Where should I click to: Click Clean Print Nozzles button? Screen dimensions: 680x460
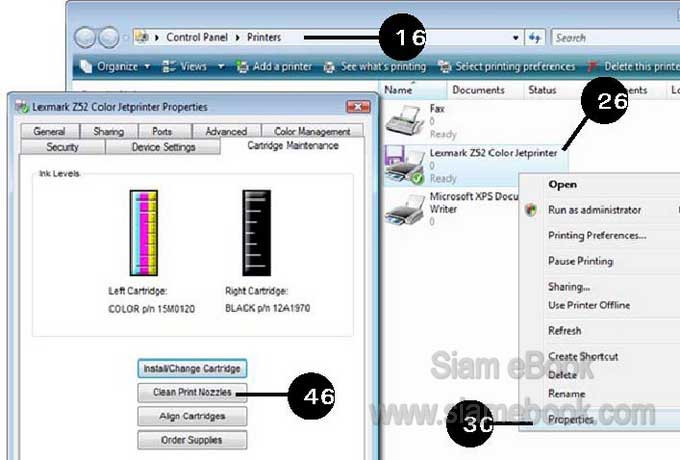pos(192,392)
